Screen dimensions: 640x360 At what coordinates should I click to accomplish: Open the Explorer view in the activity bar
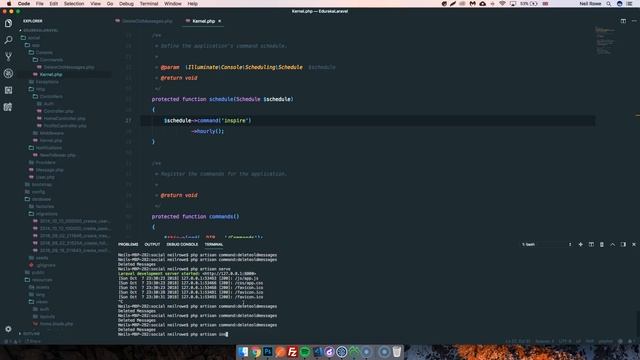pyautogui.click(x=8, y=23)
